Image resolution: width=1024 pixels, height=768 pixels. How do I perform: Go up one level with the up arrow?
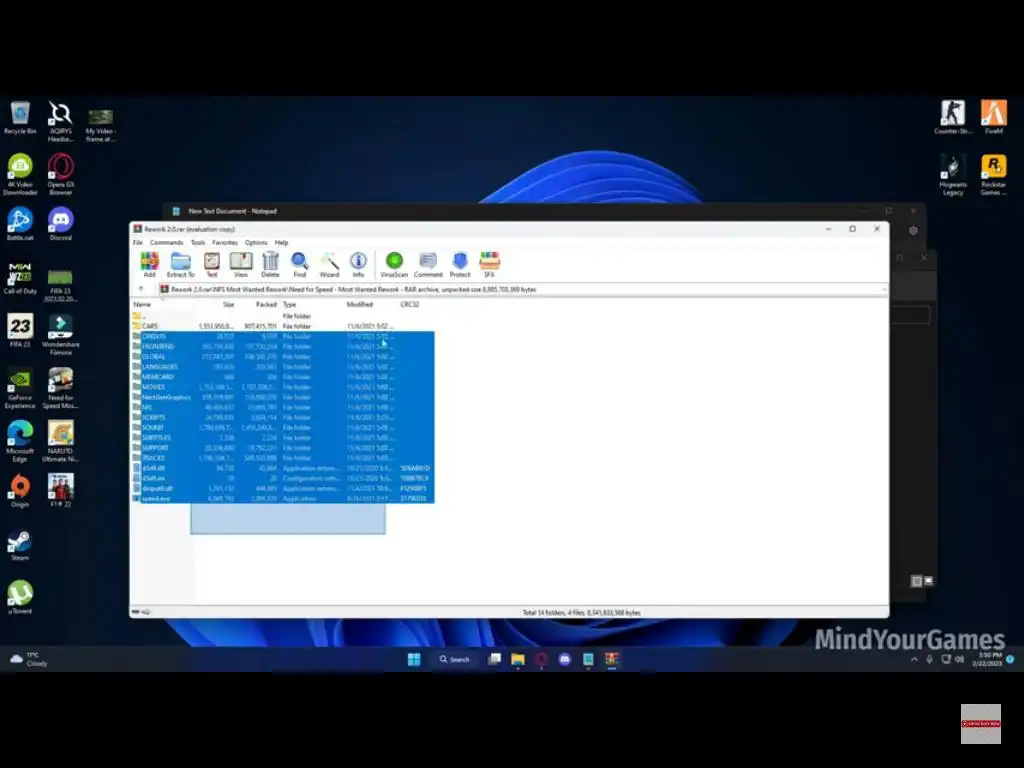(x=141, y=289)
